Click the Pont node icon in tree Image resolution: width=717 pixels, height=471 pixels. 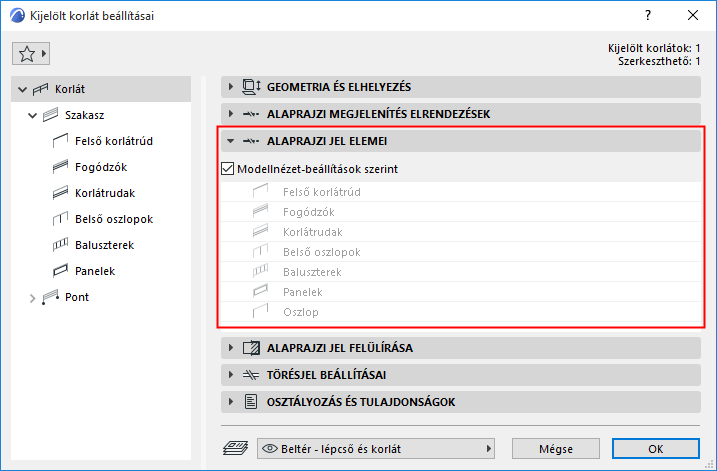[x=50, y=297]
